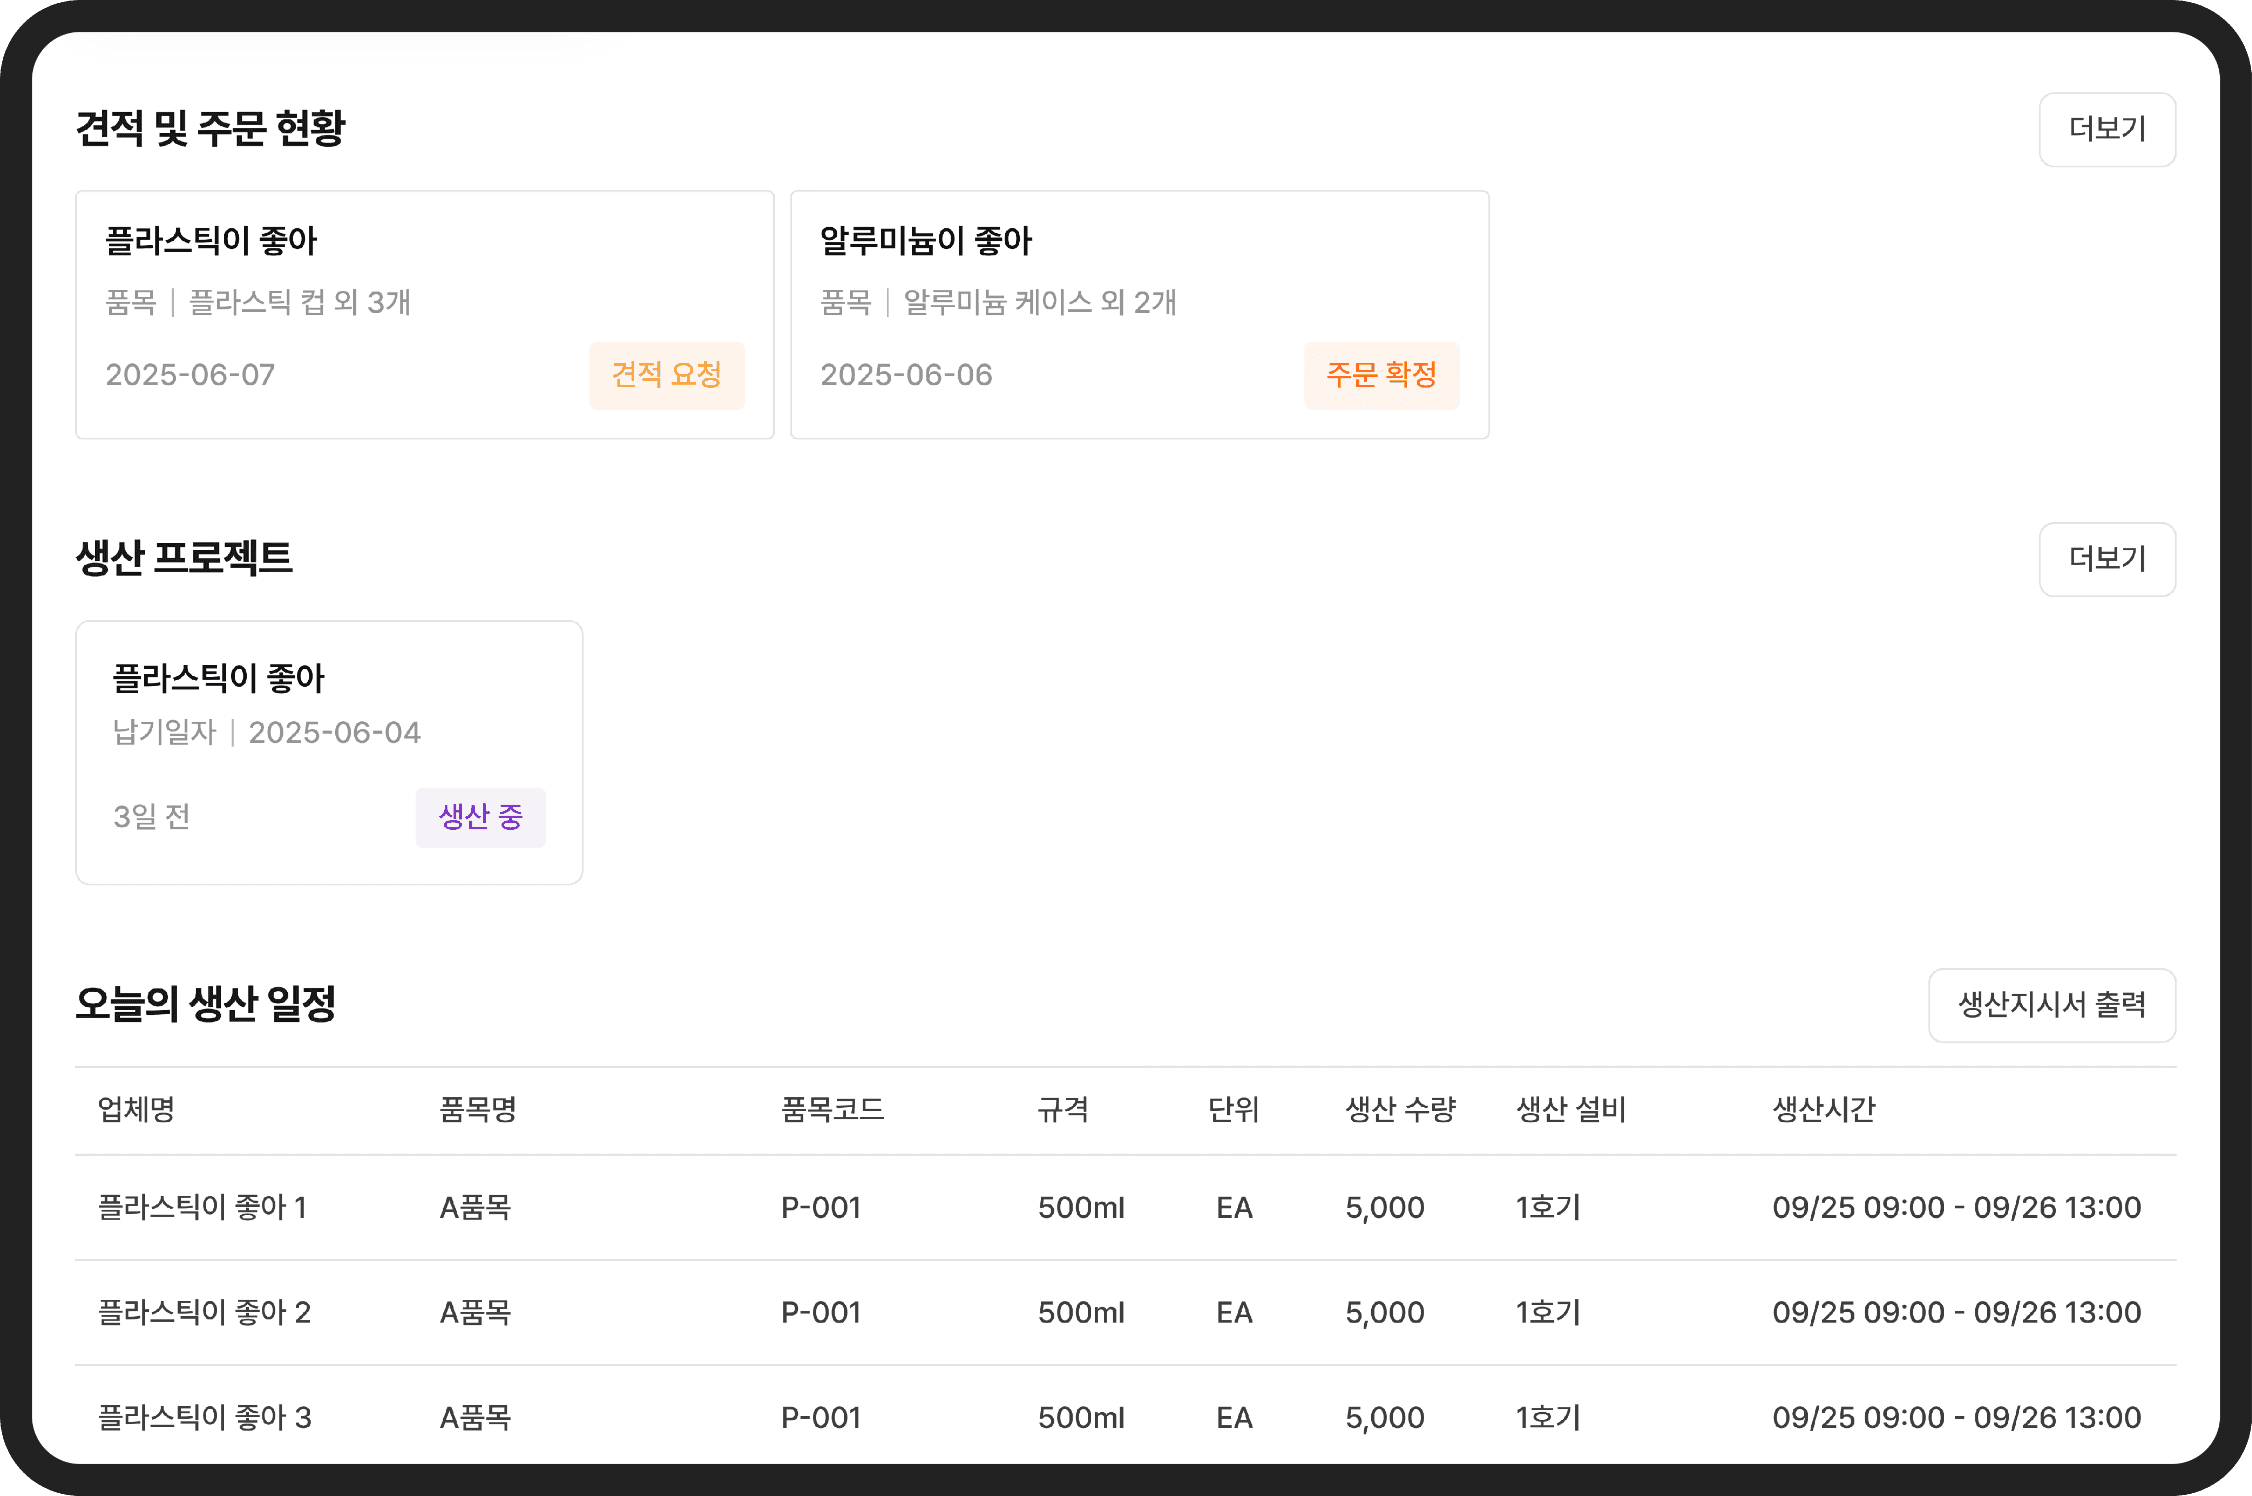Click the 업체명 column header
Screen dimensions: 2252x1496
[x=136, y=1109]
